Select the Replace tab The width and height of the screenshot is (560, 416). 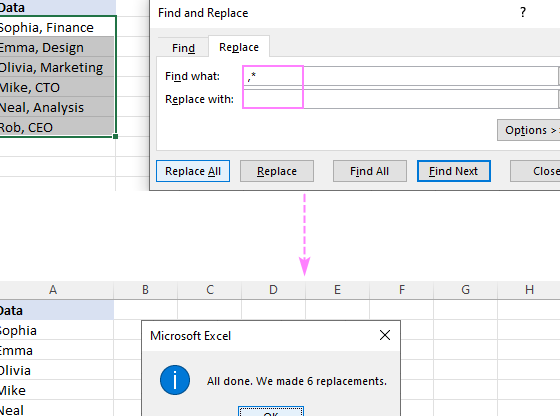(239, 47)
